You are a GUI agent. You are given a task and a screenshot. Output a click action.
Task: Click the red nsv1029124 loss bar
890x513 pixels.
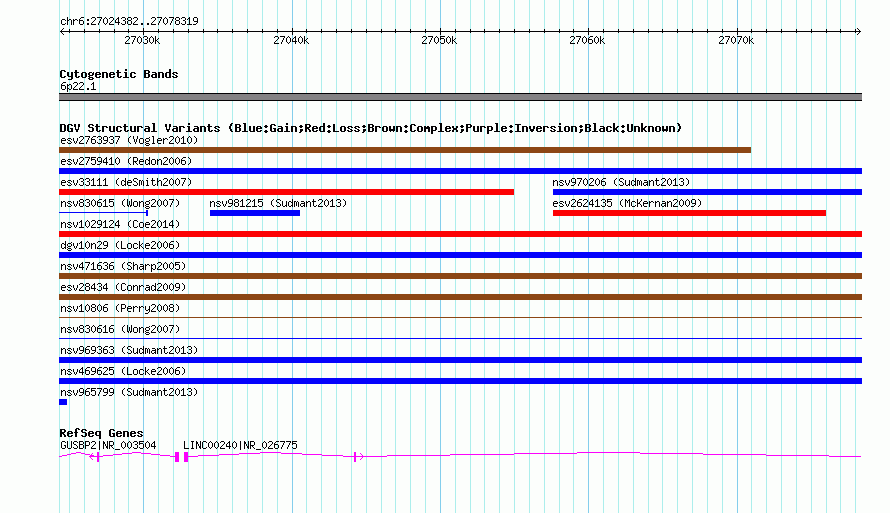click(460, 234)
